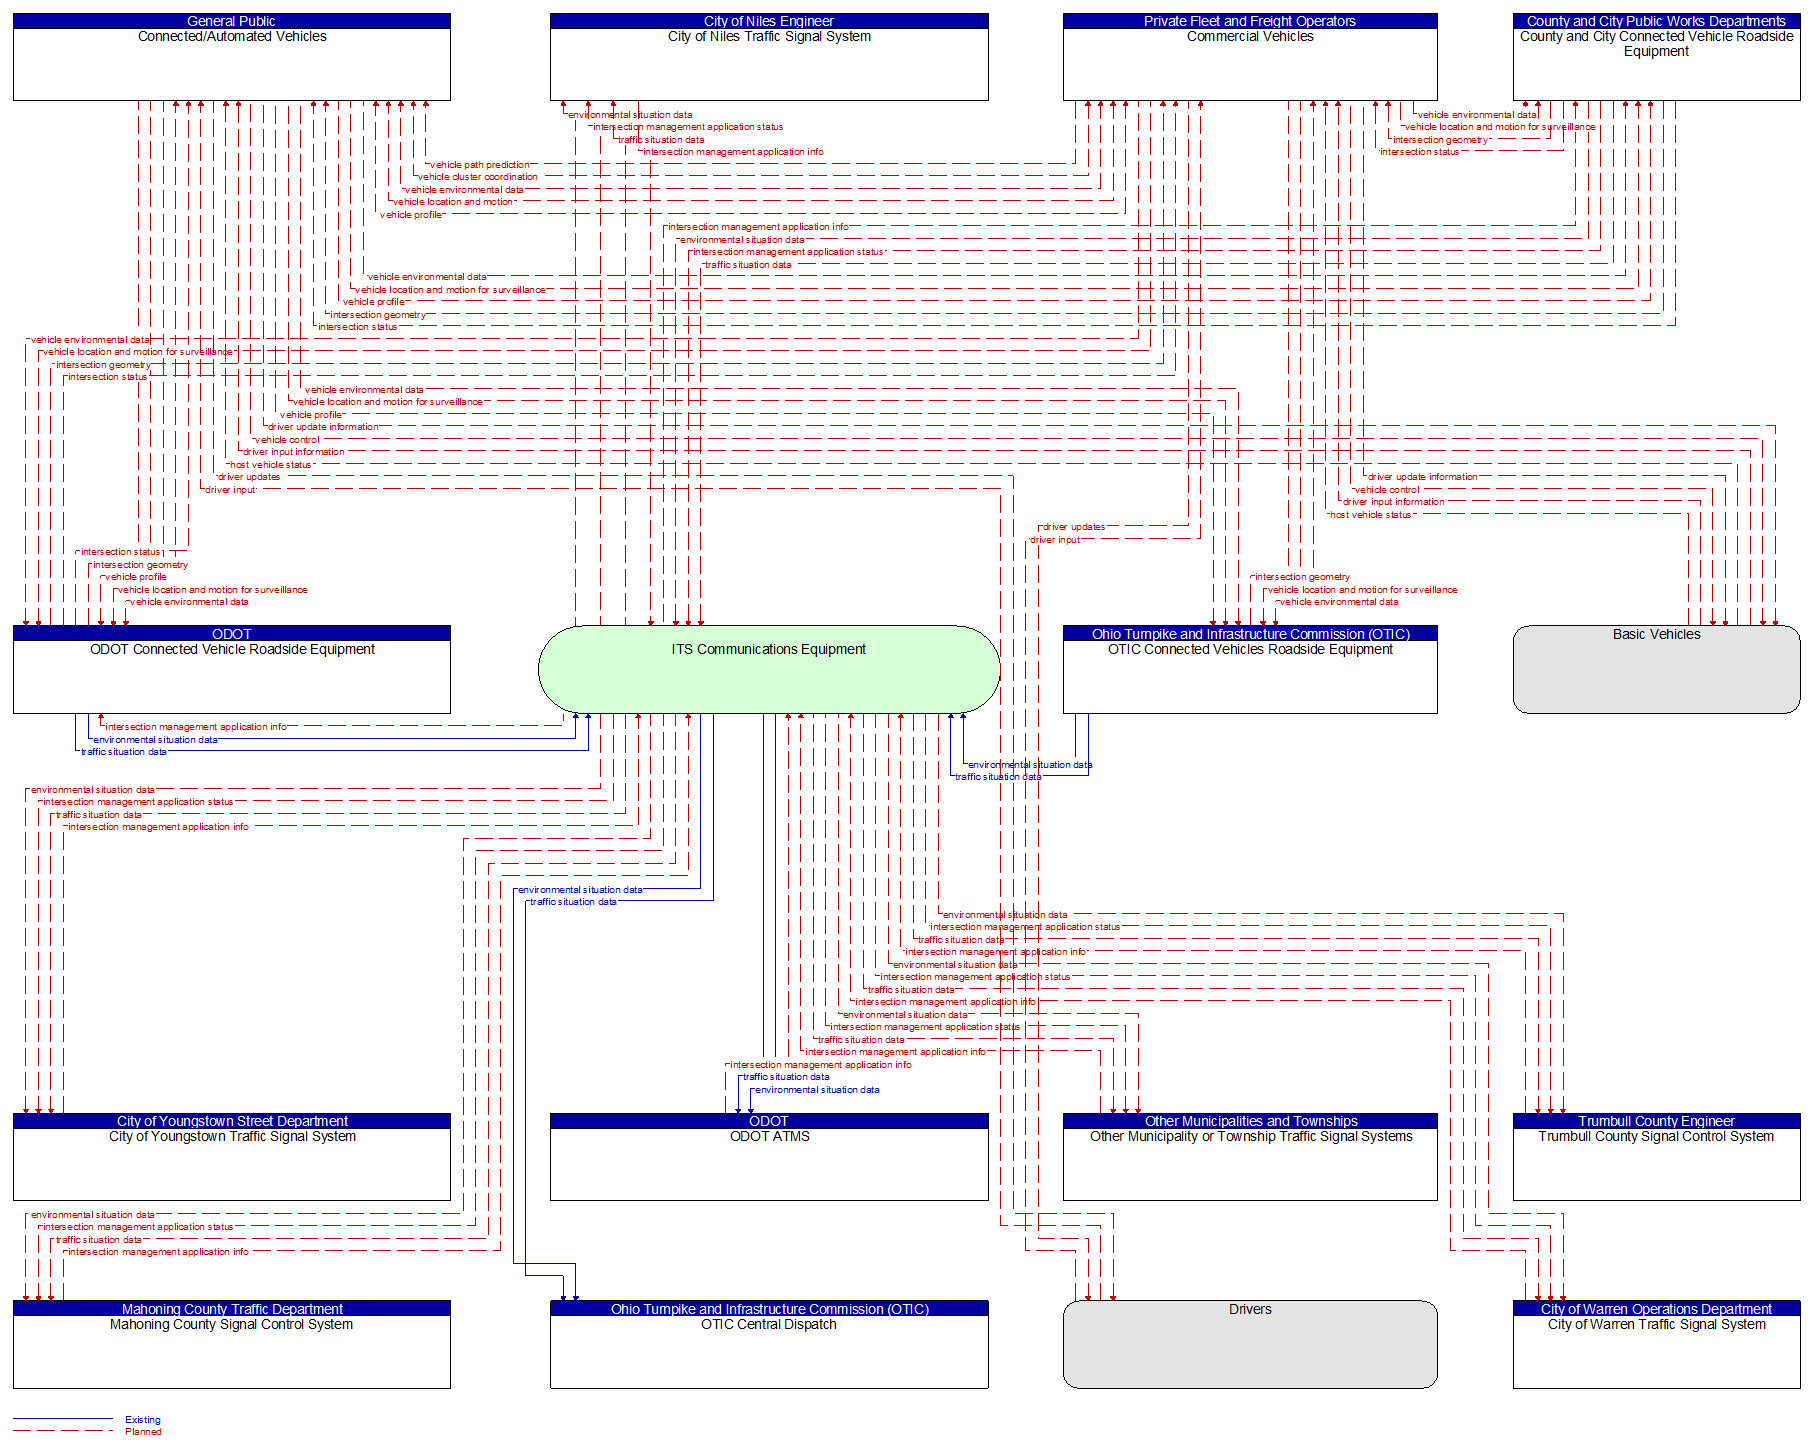Click the City of Niles Traffic Signal System label

pos(769,37)
